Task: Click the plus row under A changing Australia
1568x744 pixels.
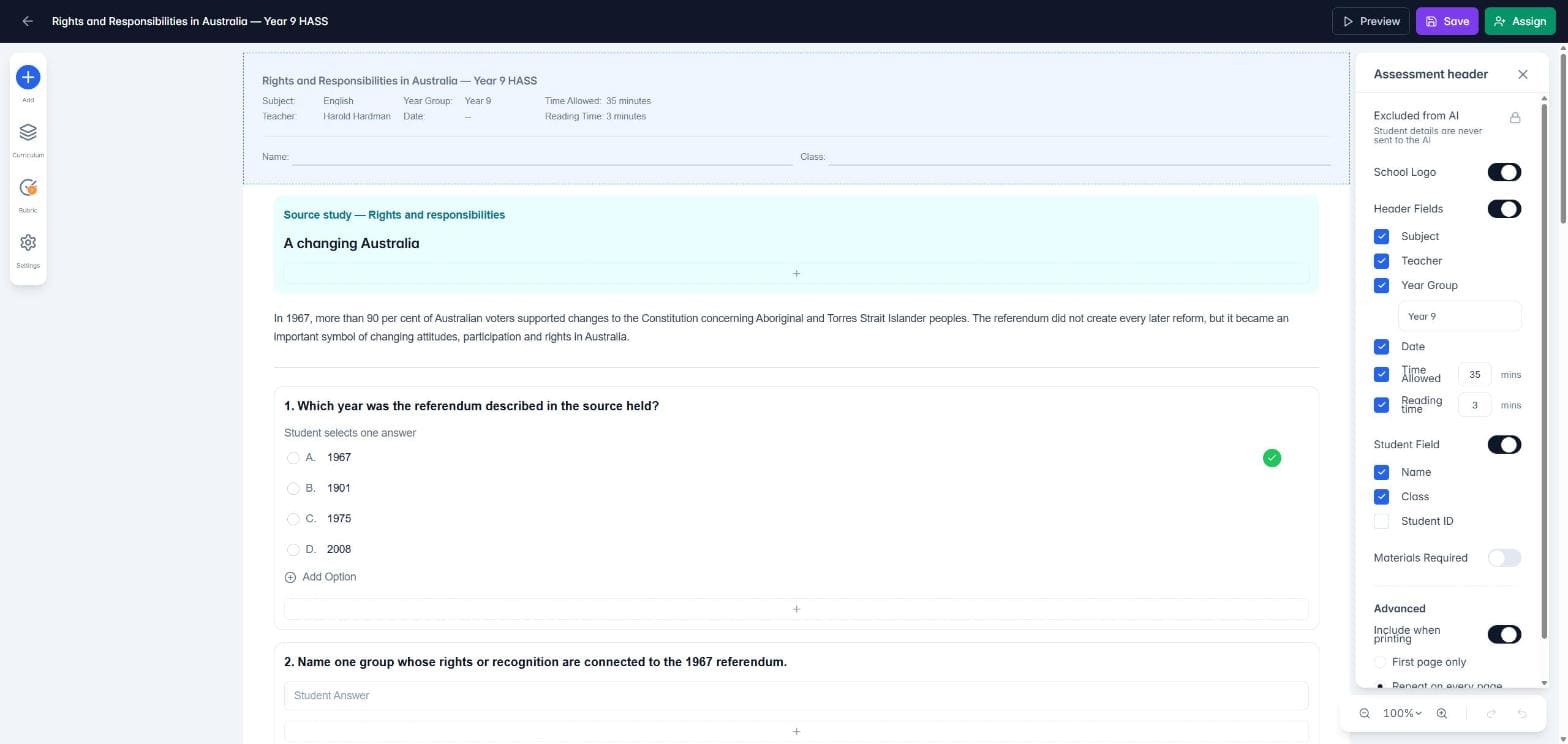Action: pyautogui.click(x=796, y=273)
